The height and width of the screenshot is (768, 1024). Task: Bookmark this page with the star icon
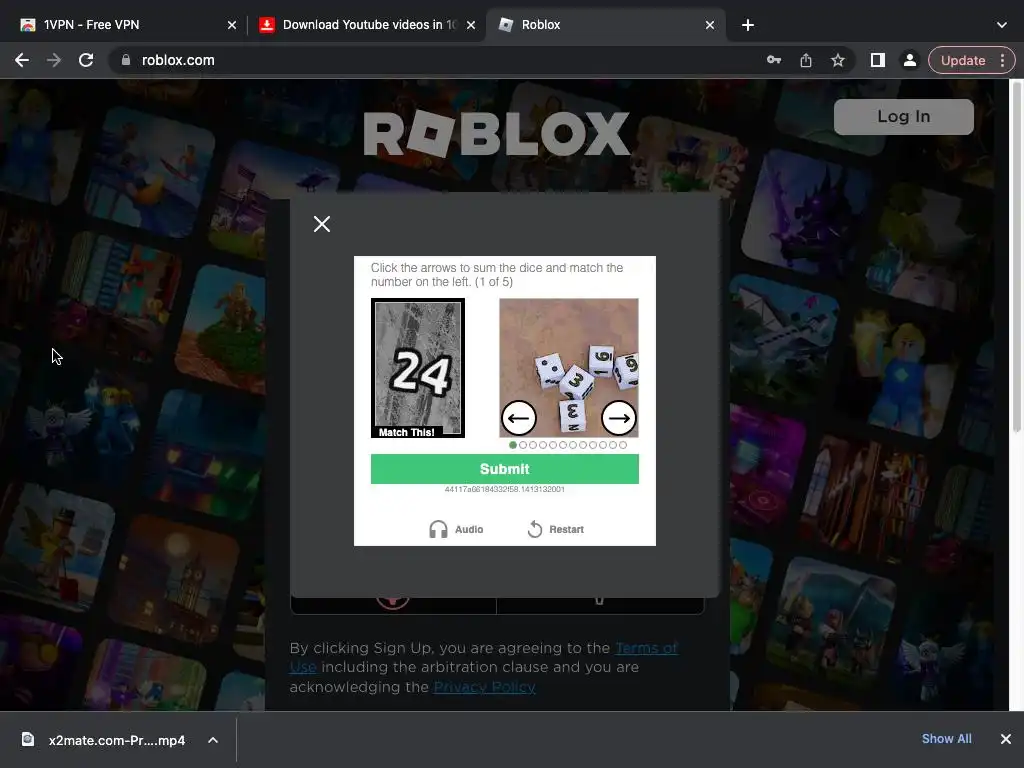click(838, 60)
